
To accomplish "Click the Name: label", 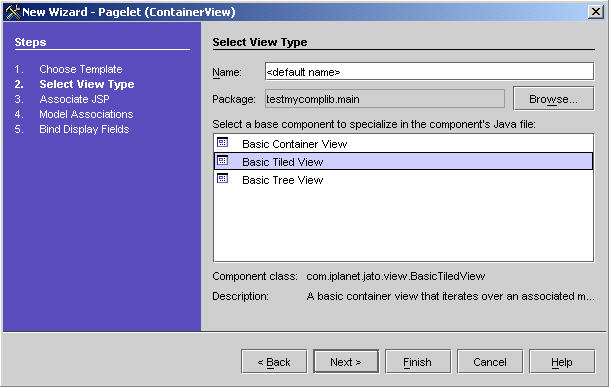I will tap(227, 72).
